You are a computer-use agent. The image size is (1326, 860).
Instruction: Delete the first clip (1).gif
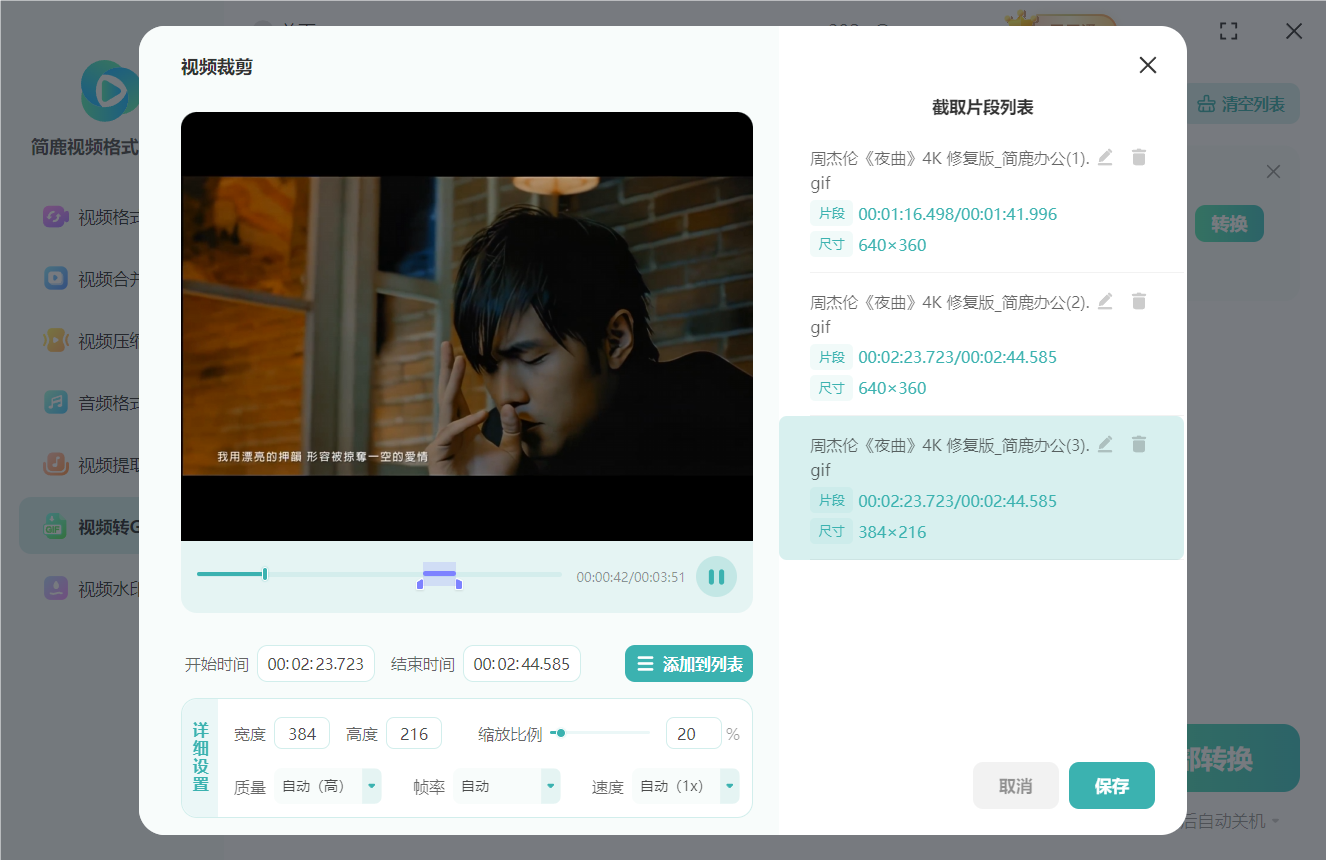pyautogui.click(x=1139, y=157)
